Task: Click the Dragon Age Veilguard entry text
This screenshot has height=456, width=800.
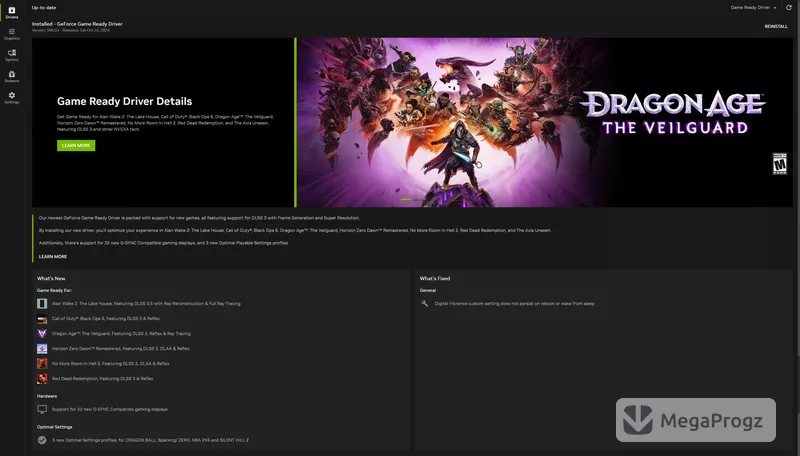Action: pyautogui.click(x=121, y=334)
